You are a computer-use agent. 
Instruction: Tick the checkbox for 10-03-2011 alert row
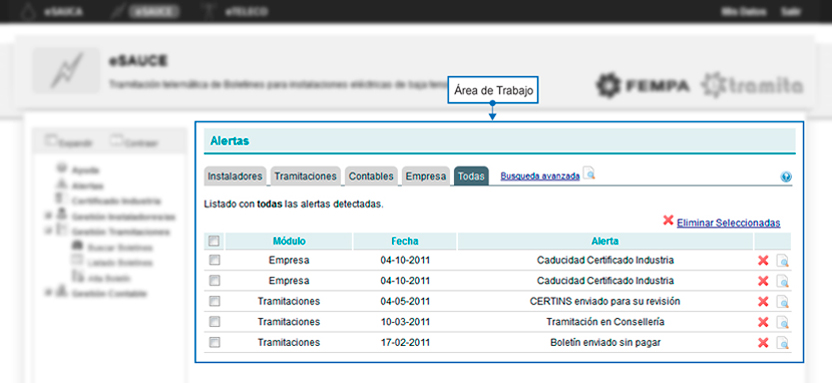214,321
